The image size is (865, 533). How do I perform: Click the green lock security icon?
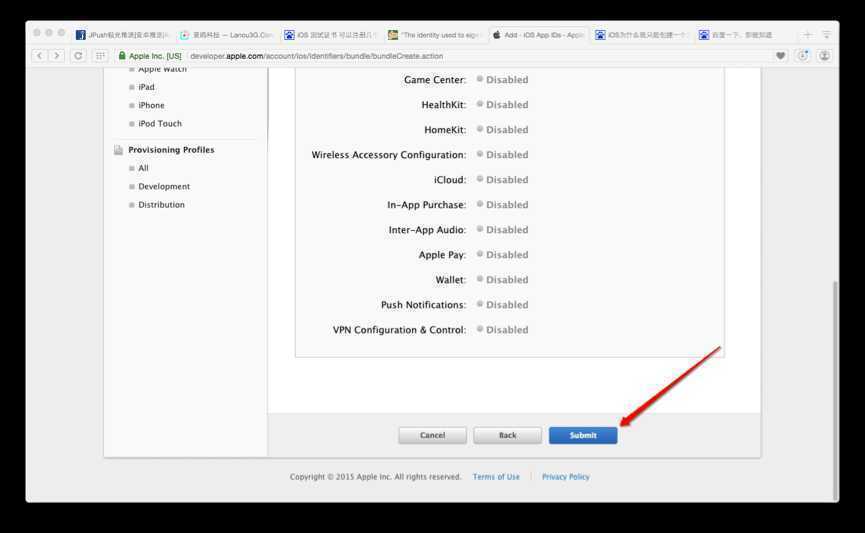[122, 56]
